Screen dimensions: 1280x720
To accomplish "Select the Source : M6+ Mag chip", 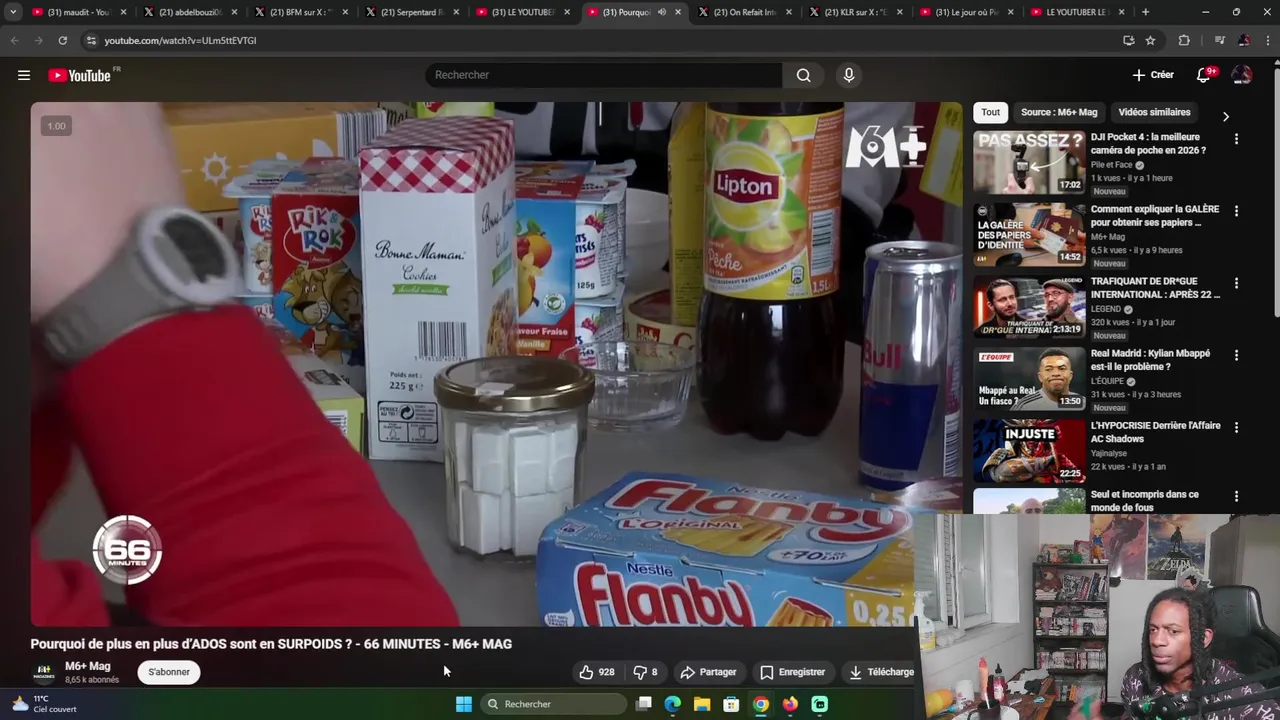I will coord(1059,112).
